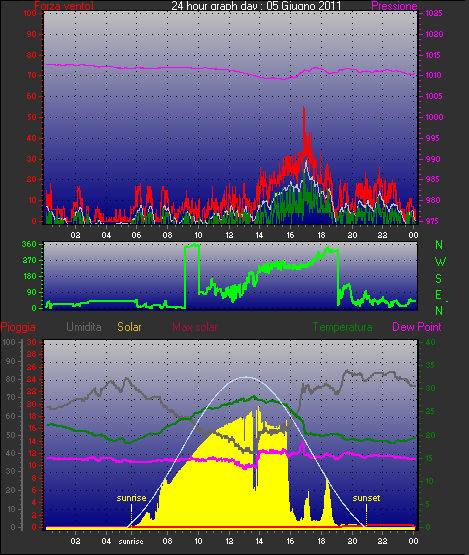Image resolution: width=469 pixels, height=555 pixels.
Task: Select the green Temperatura legend label
Action: click(342, 327)
